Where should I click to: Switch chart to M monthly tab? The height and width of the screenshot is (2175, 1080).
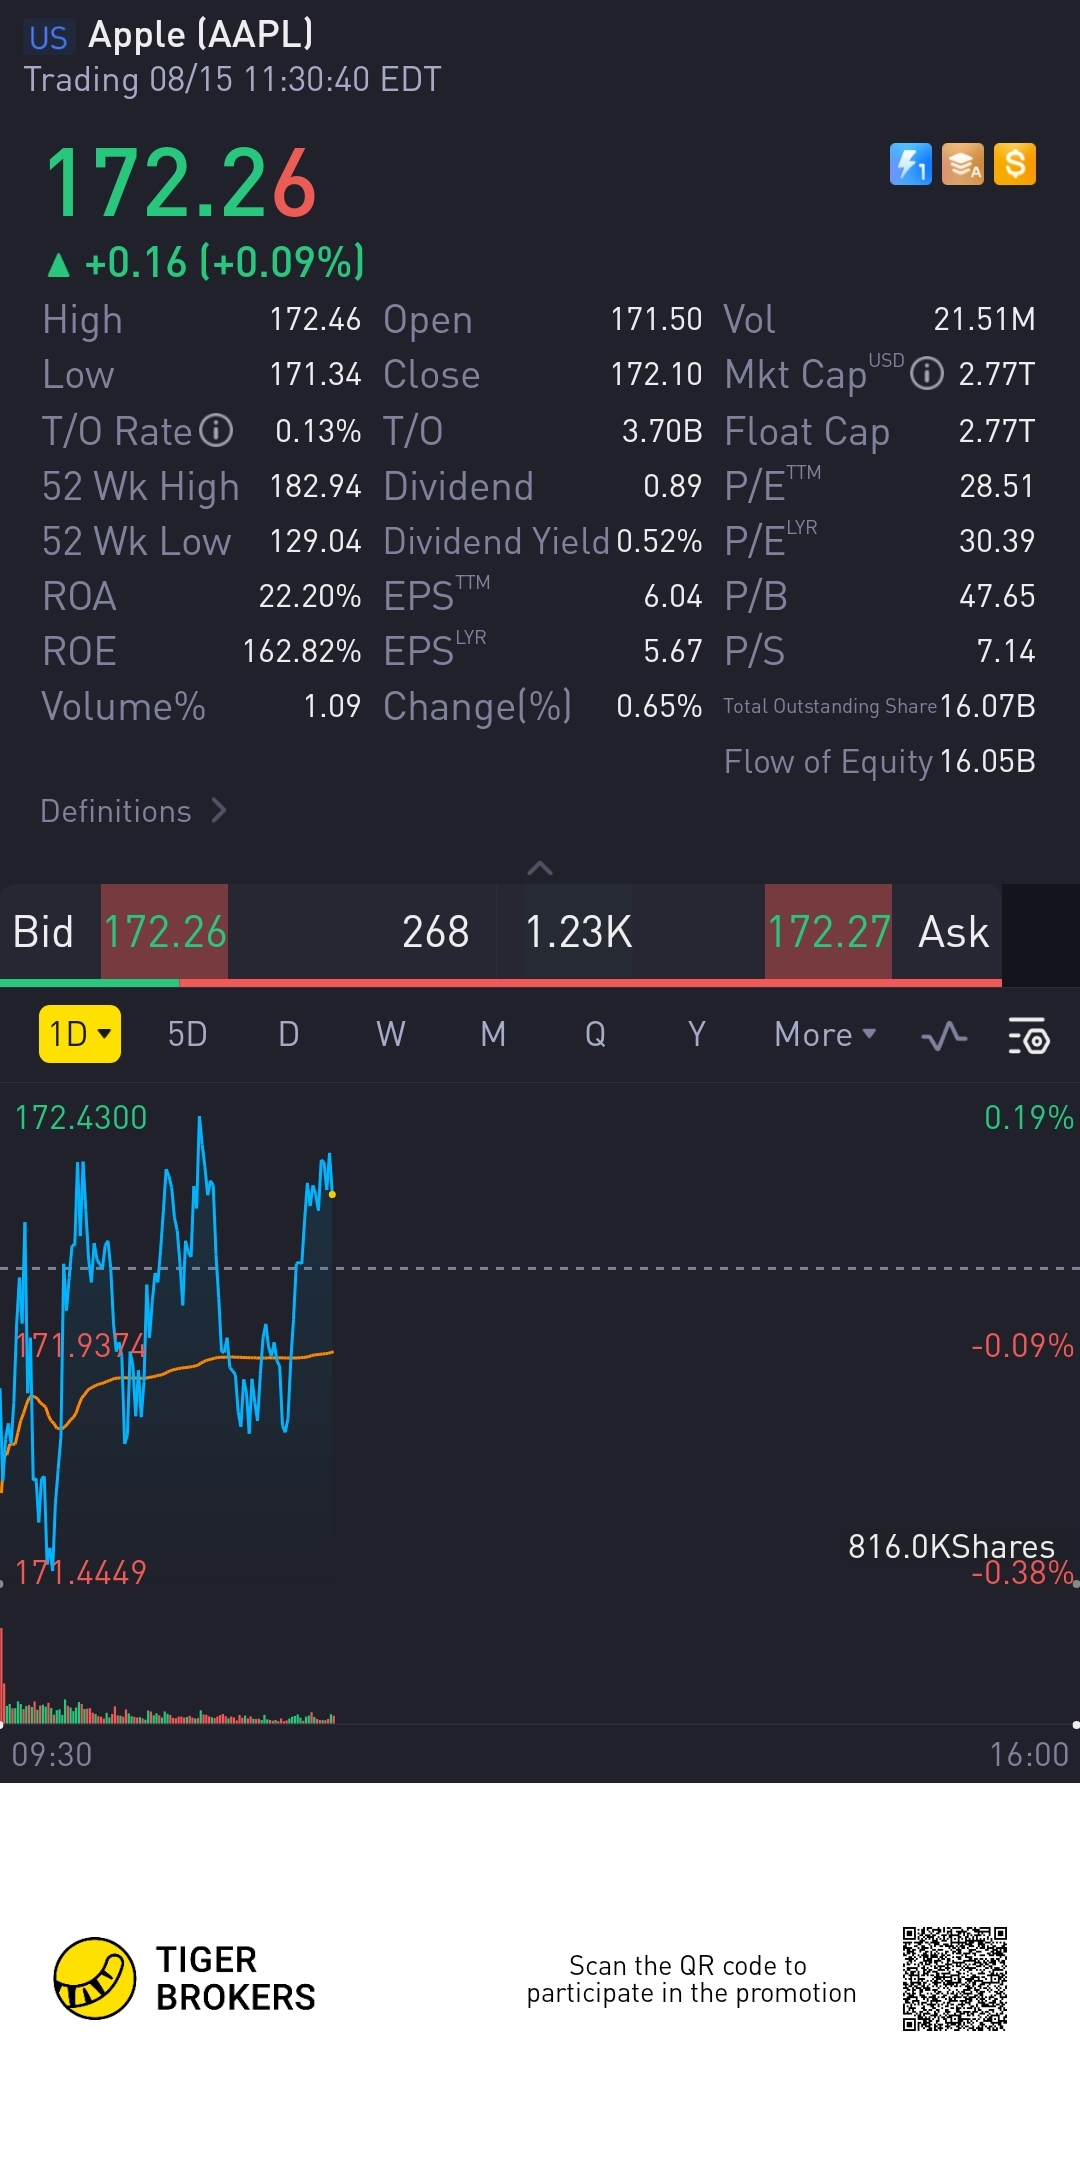pos(493,1034)
